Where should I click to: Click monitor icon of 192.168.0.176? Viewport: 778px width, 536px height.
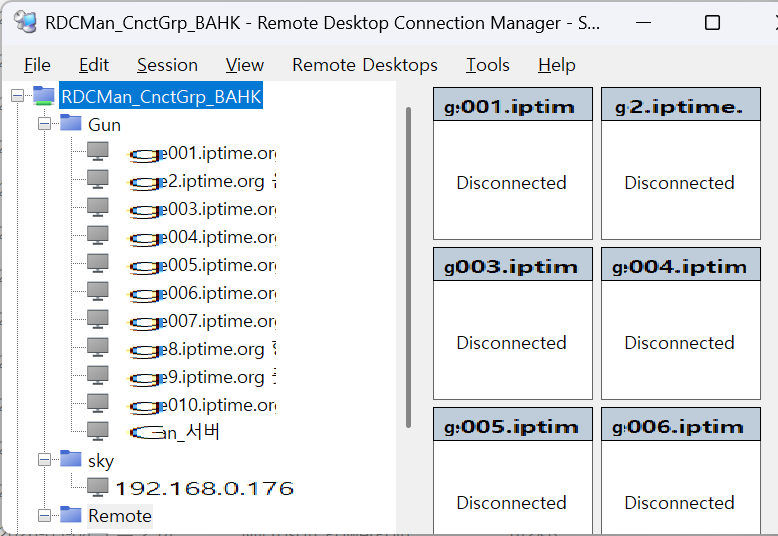pos(98,487)
